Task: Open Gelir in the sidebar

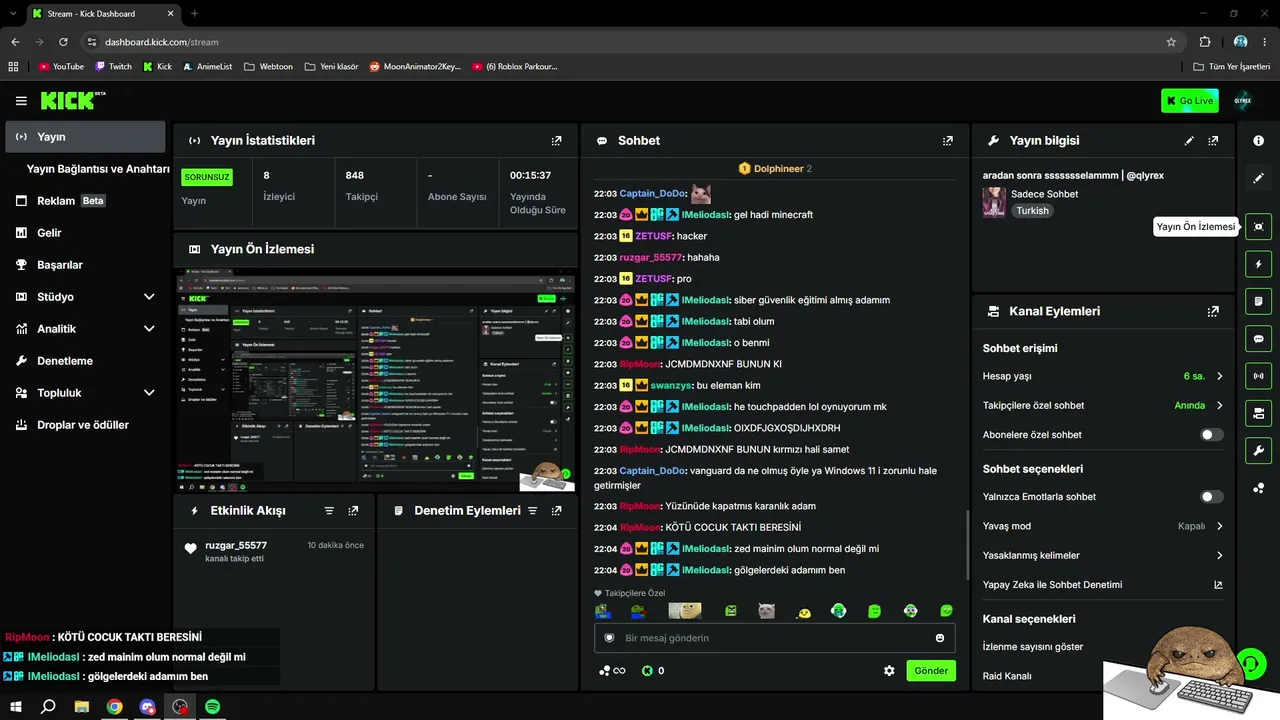Action: pos(85,233)
